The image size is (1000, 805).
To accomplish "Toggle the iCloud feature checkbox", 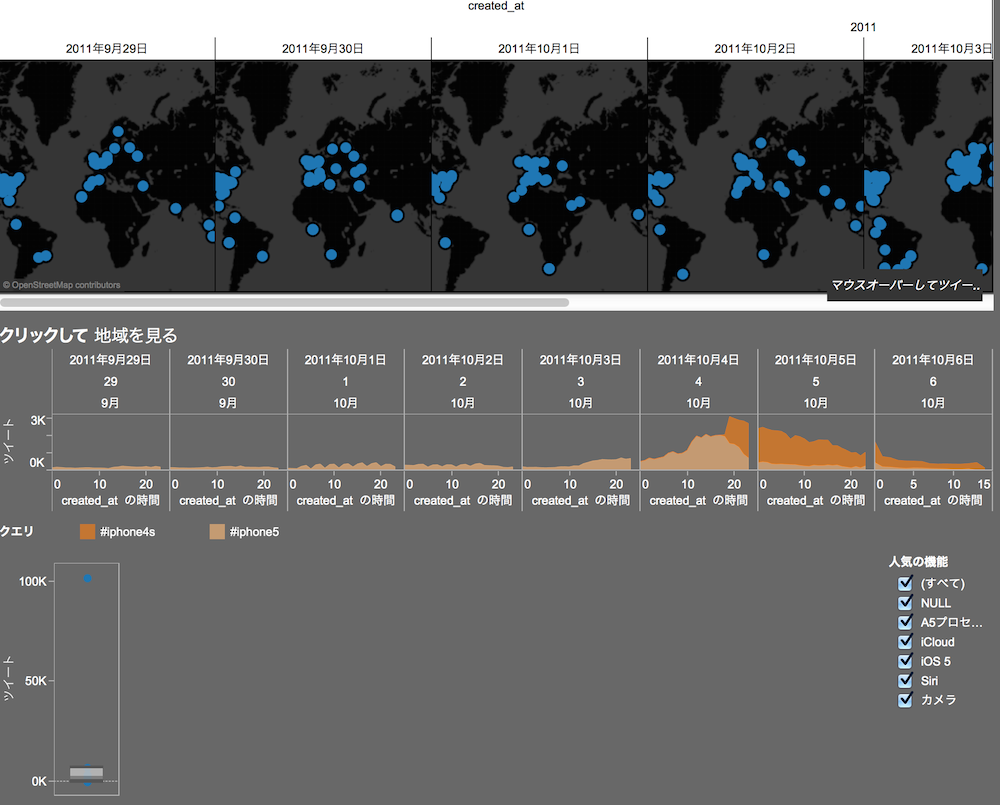I will (905, 642).
